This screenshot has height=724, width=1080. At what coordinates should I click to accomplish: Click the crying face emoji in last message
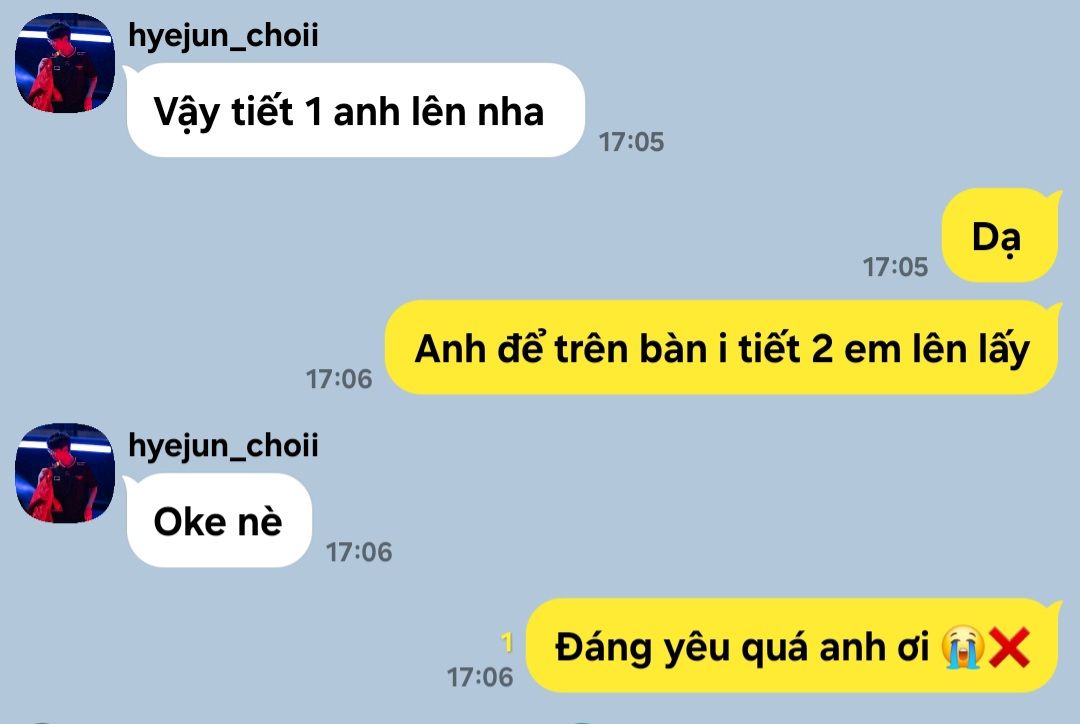click(x=963, y=648)
